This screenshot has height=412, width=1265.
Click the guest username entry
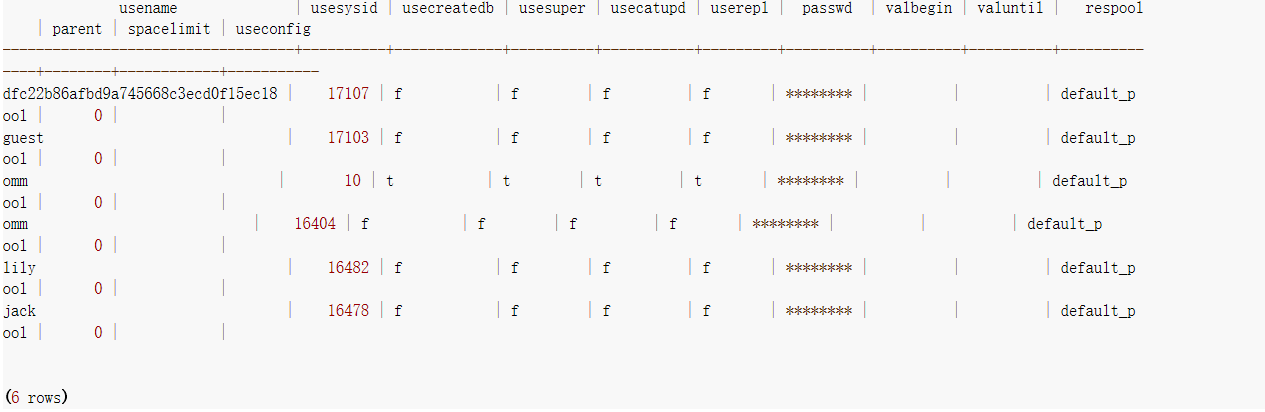24,138
